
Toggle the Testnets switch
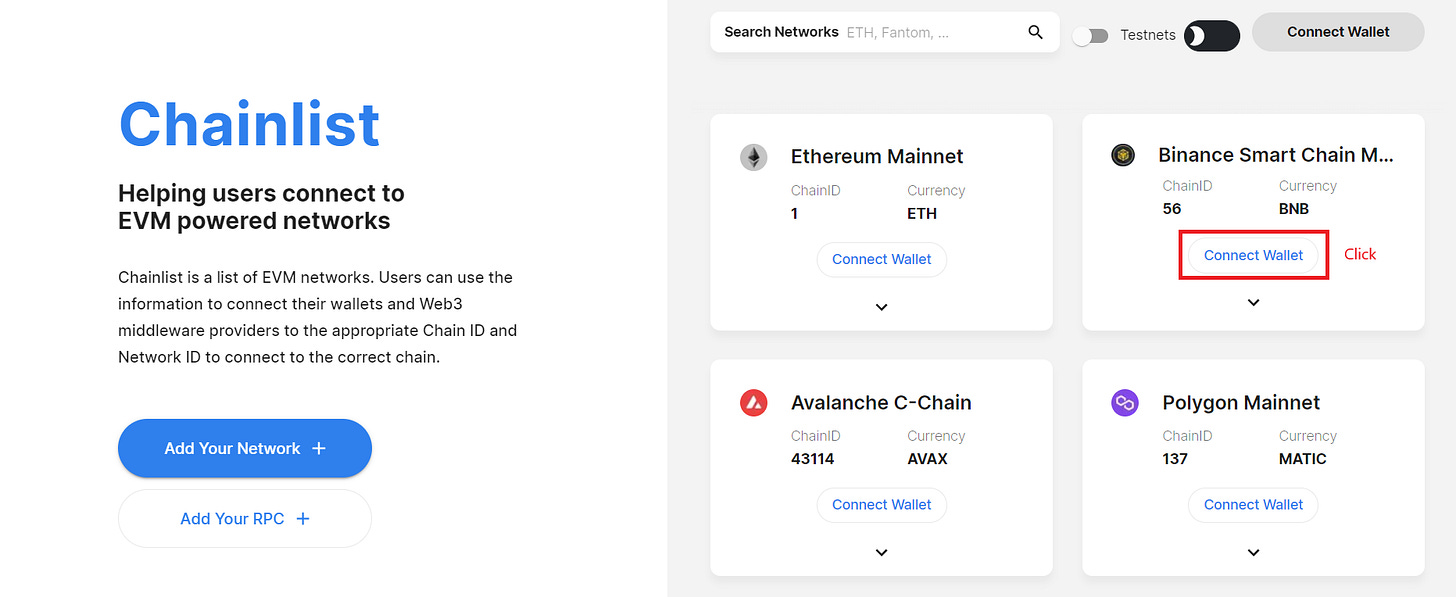click(1090, 36)
